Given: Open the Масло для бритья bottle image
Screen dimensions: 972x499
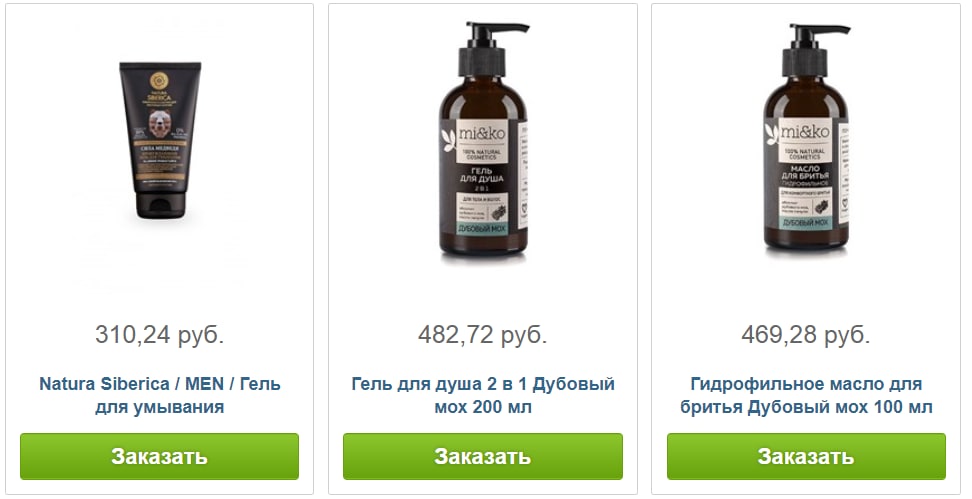Looking at the screenshot, I should coord(806,139).
